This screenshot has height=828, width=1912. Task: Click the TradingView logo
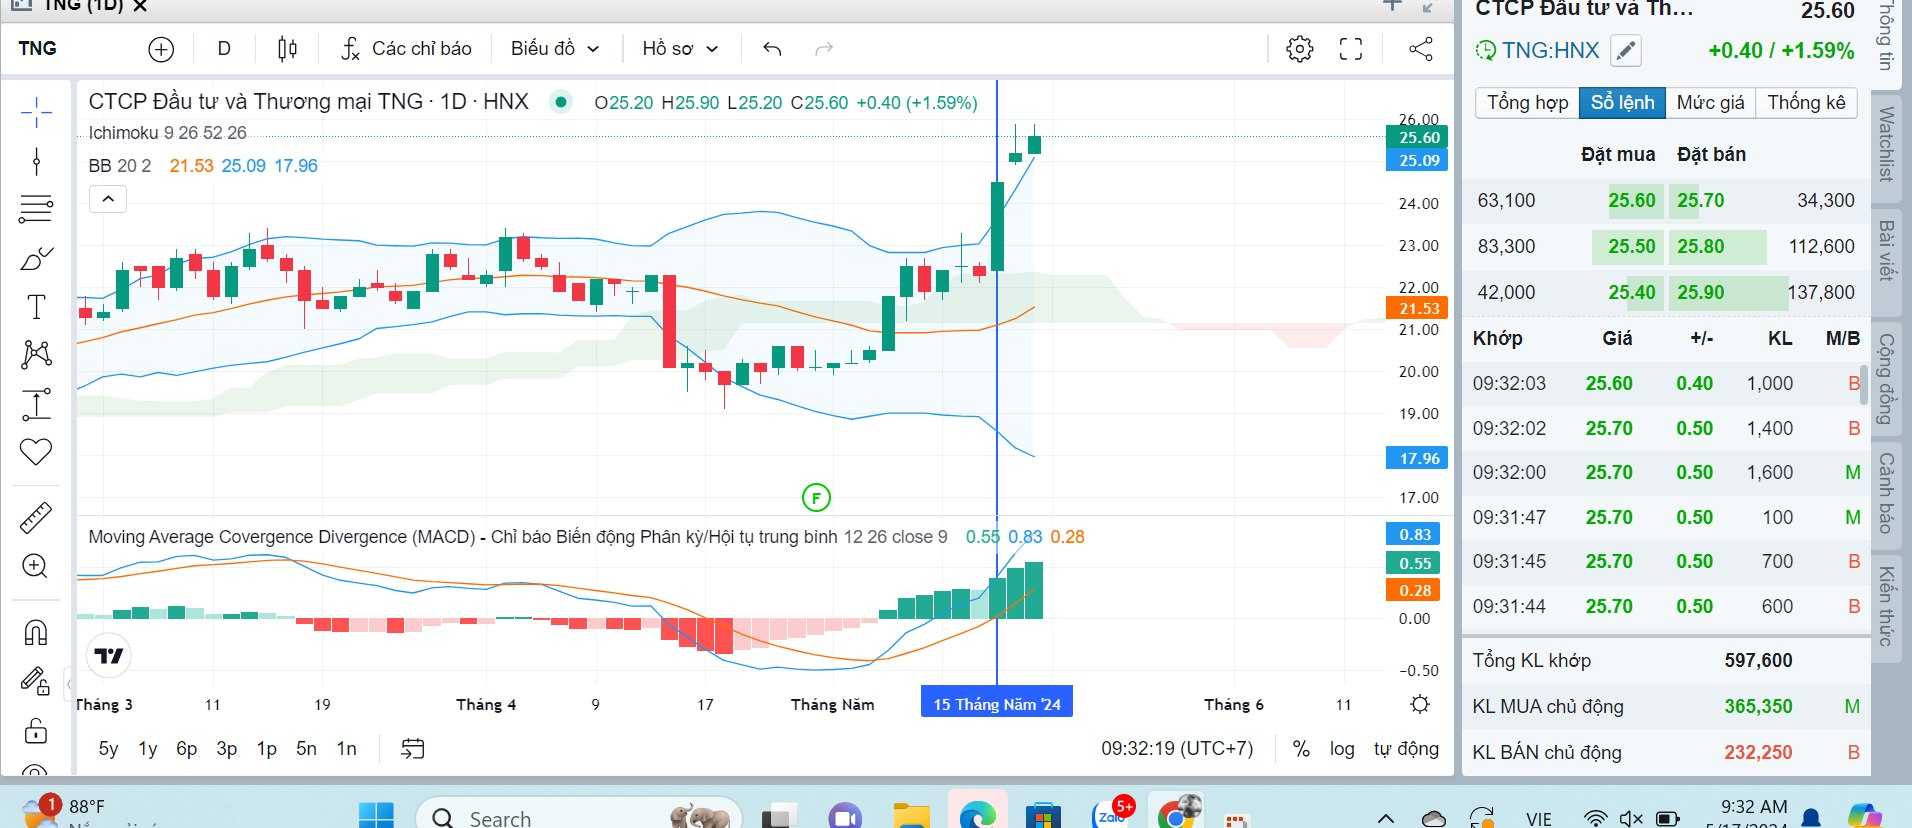coord(109,655)
